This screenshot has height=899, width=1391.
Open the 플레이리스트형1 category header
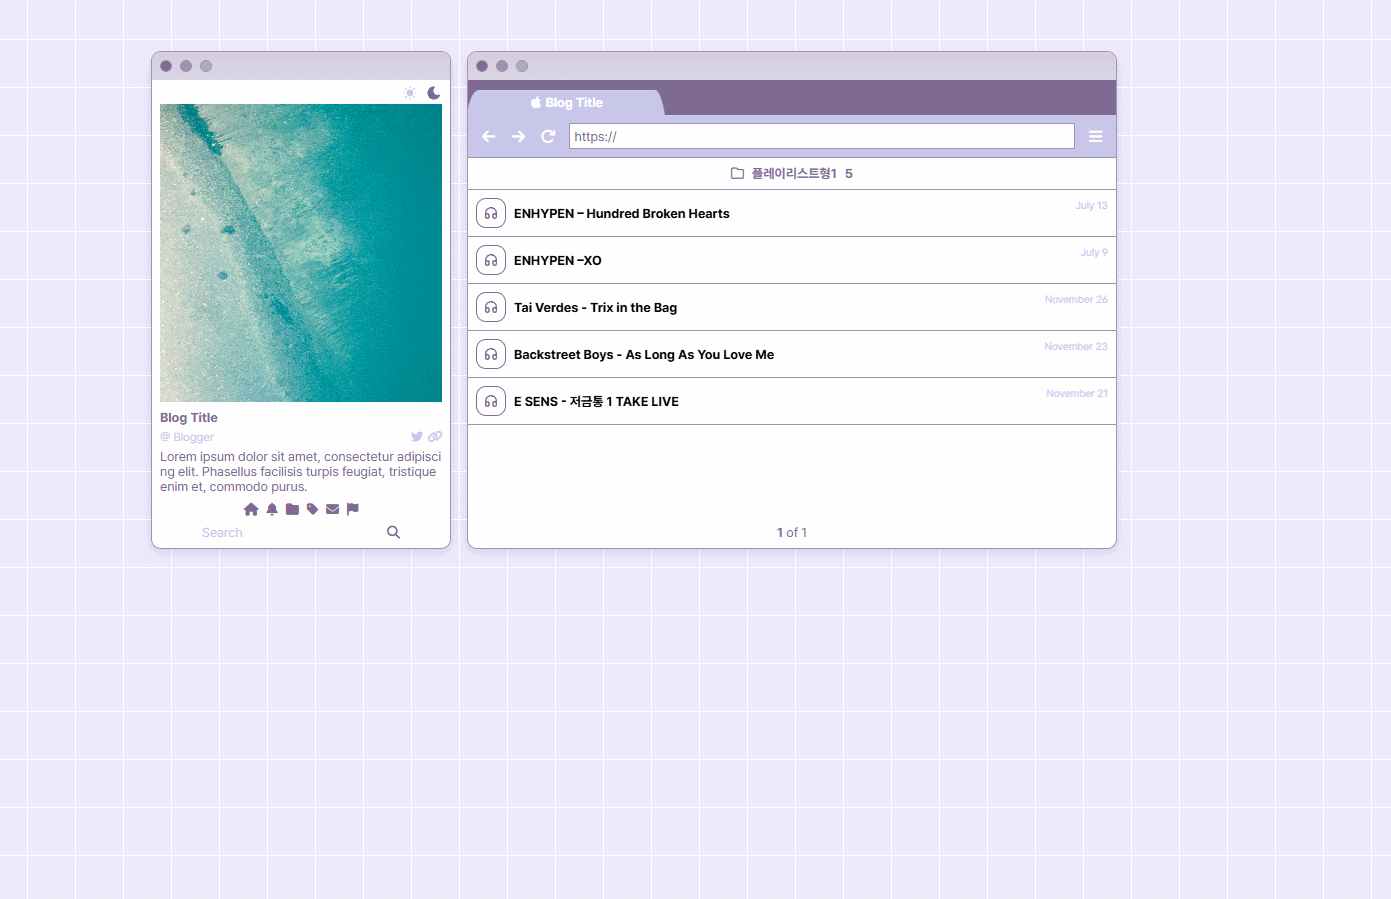792,173
